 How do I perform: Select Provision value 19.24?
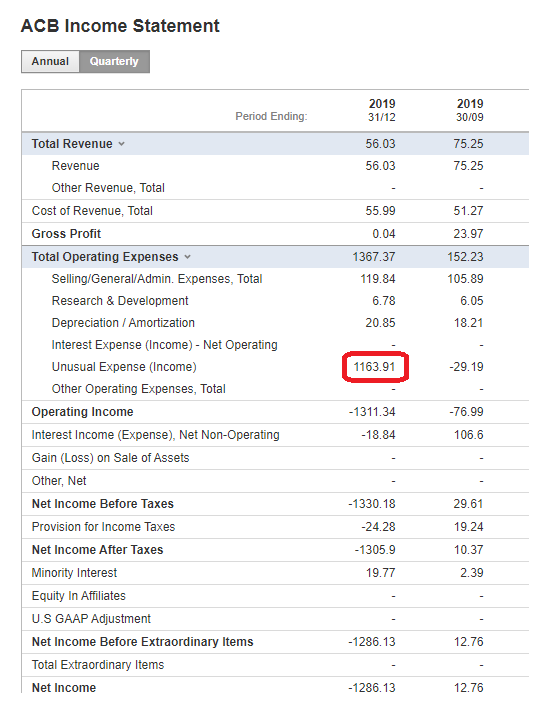[468, 526]
